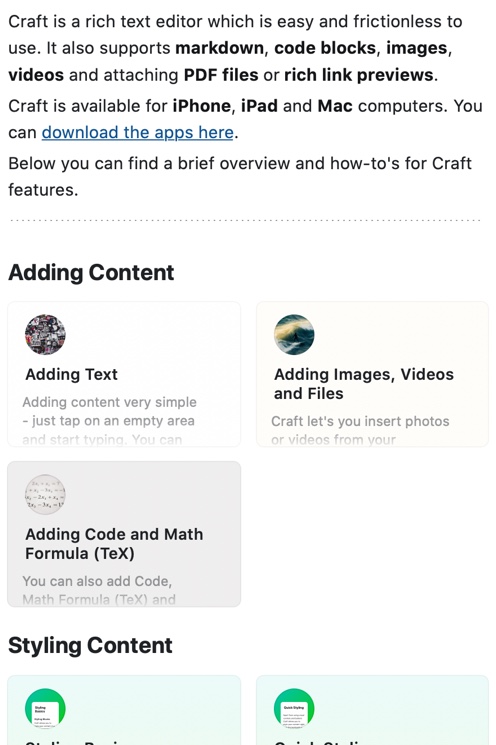
Task: Open the Adding Text card title
Action: coord(71,374)
